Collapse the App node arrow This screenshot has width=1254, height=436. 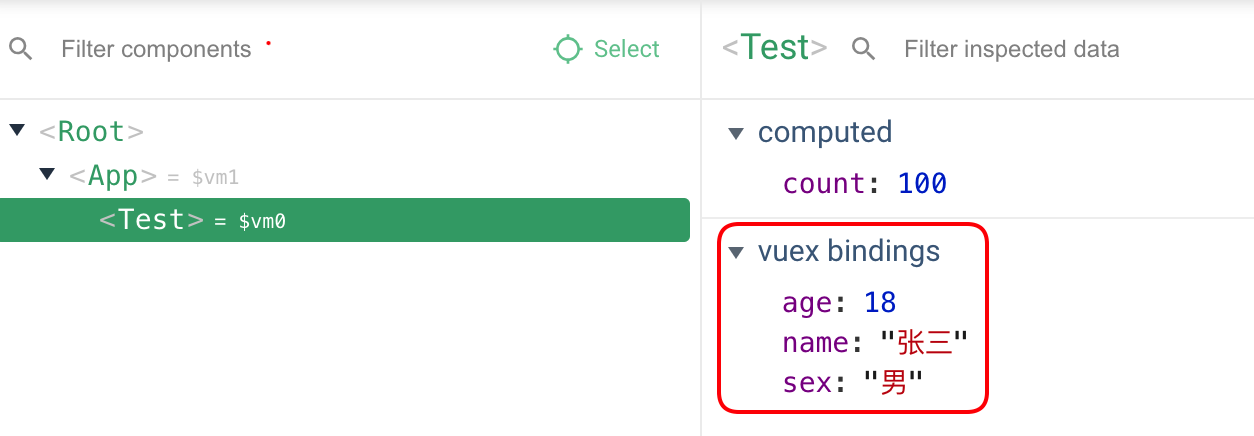click(x=47, y=175)
